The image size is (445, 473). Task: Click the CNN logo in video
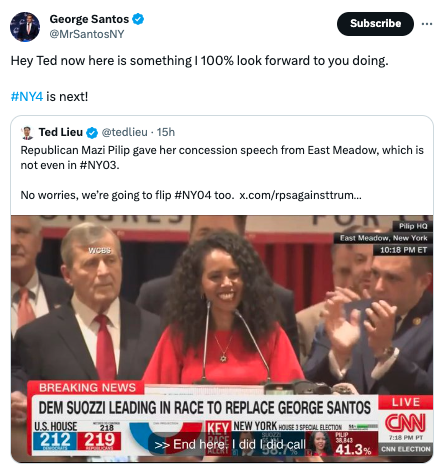[x=405, y=423]
